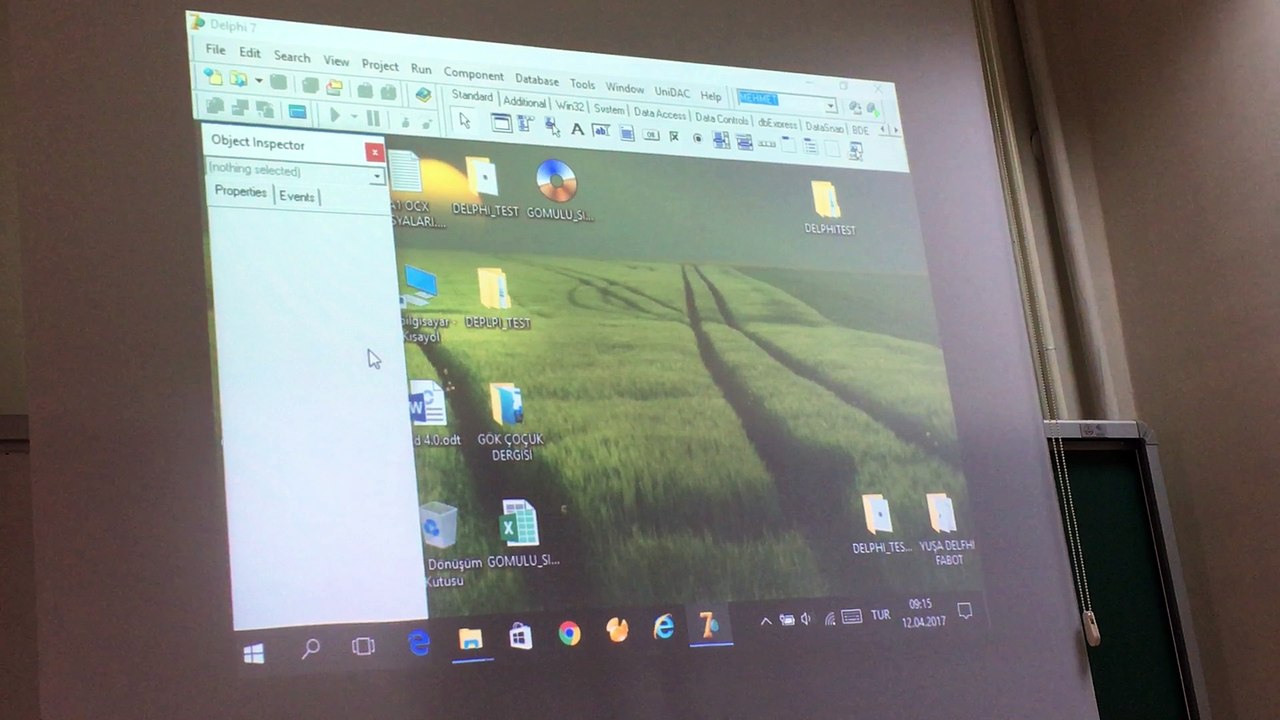This screenshot has height=720, width=1280.
Task: Select the Frames component in palette
Action: click(502, 124)
